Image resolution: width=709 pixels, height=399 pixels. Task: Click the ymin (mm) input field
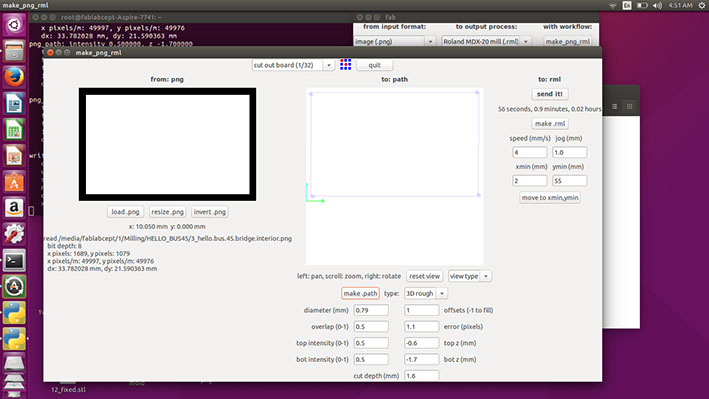[x=569, y=180]
